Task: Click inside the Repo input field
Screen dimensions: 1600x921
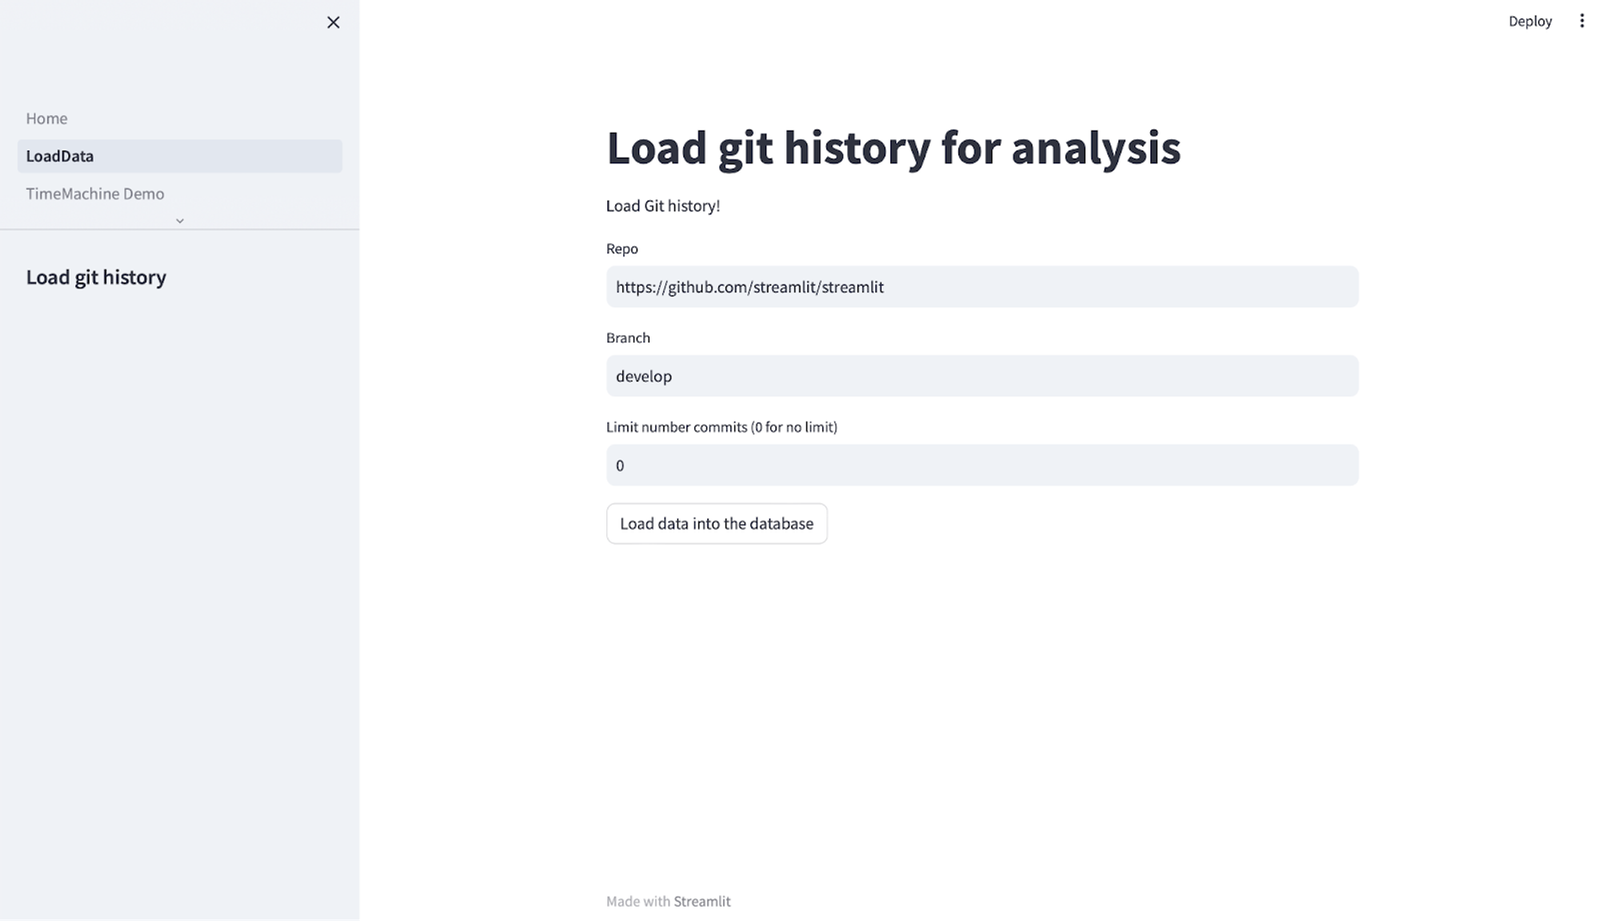Action: click(x=981, y=287)
